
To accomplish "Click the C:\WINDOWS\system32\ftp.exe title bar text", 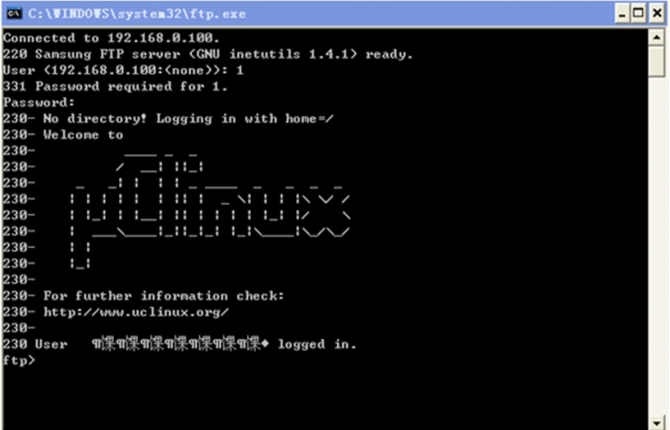I will [137, 14].
